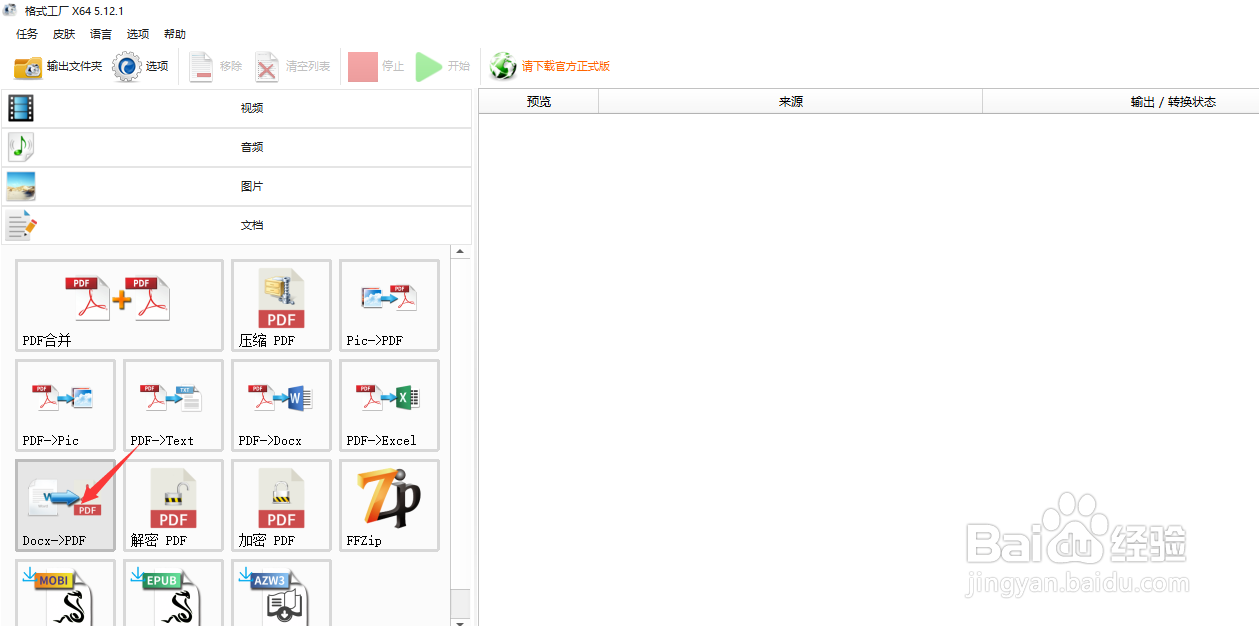
Task: Select the 解密PDF (decrypt PDF) tool
Action: pos(173,505)
